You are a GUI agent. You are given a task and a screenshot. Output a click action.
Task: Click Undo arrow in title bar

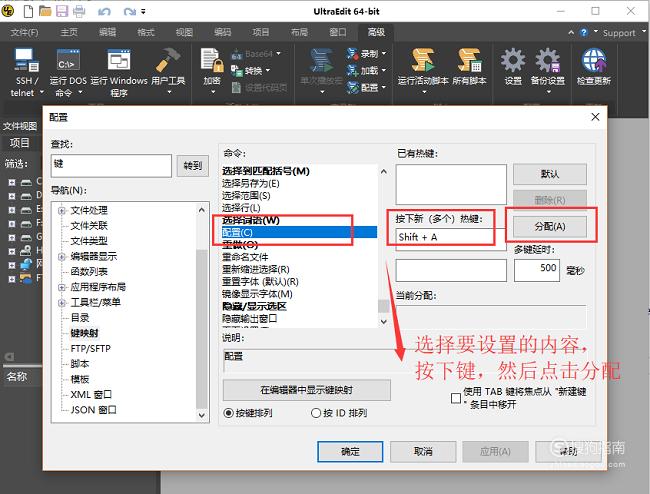click(104, 12)
